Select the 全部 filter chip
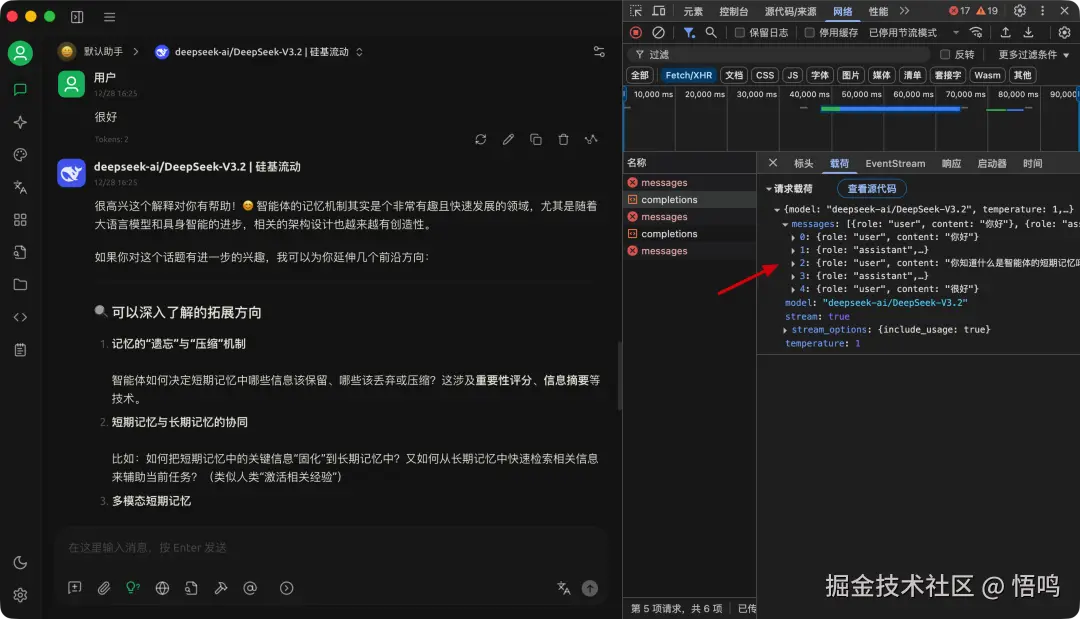The height and width of the screenshot is (619, 1080). coord(640,75)
